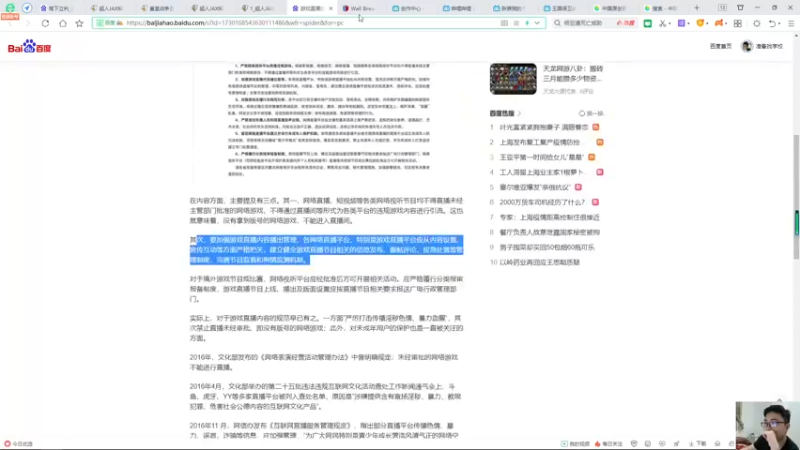Screen dimensions: 800x450
Task: Open hot item 上海发布复工复产疫情防控
Action: click(x=540, y=142)
